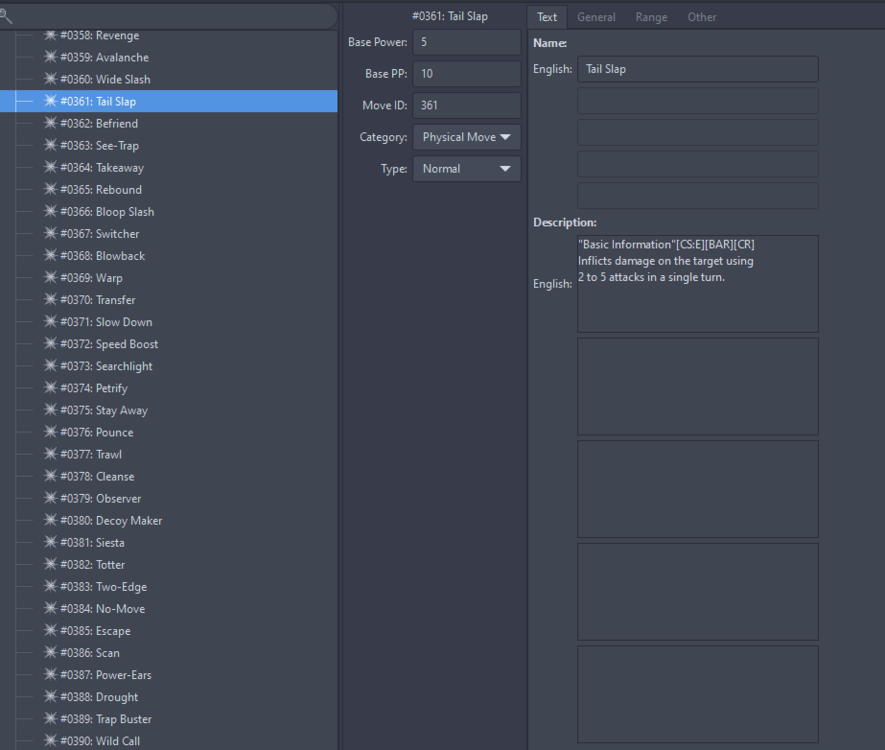Screen dimensions: 885x750
Task: Open the Category dropdown showing Physical Move
Action: coord(466,137)
